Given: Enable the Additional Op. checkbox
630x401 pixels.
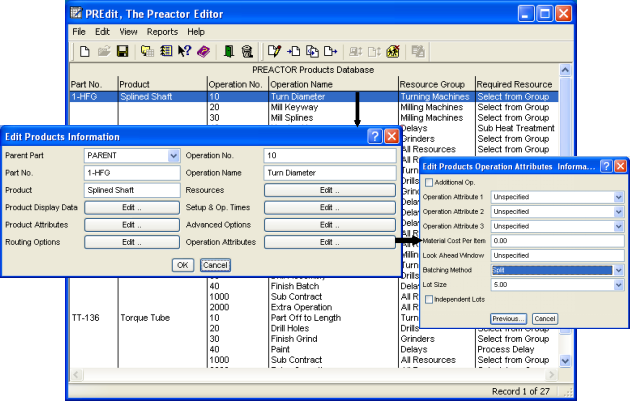Looking at the screenshot, I should (429, 182).
